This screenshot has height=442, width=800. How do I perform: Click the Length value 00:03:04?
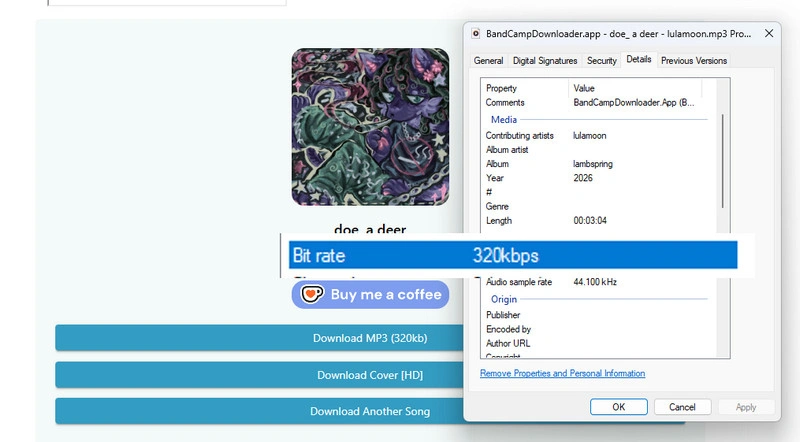point(590,220)
